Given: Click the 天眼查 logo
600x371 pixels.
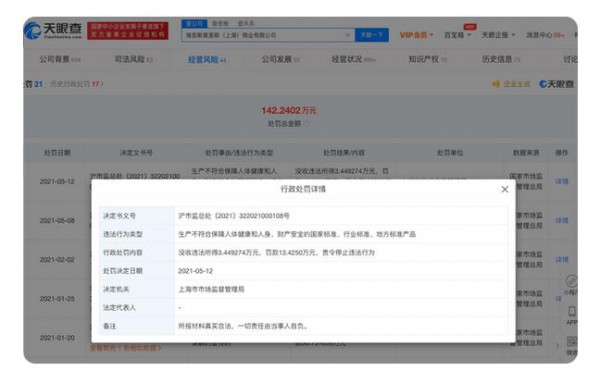Looking at the screenshot, I should coord(53,31).
